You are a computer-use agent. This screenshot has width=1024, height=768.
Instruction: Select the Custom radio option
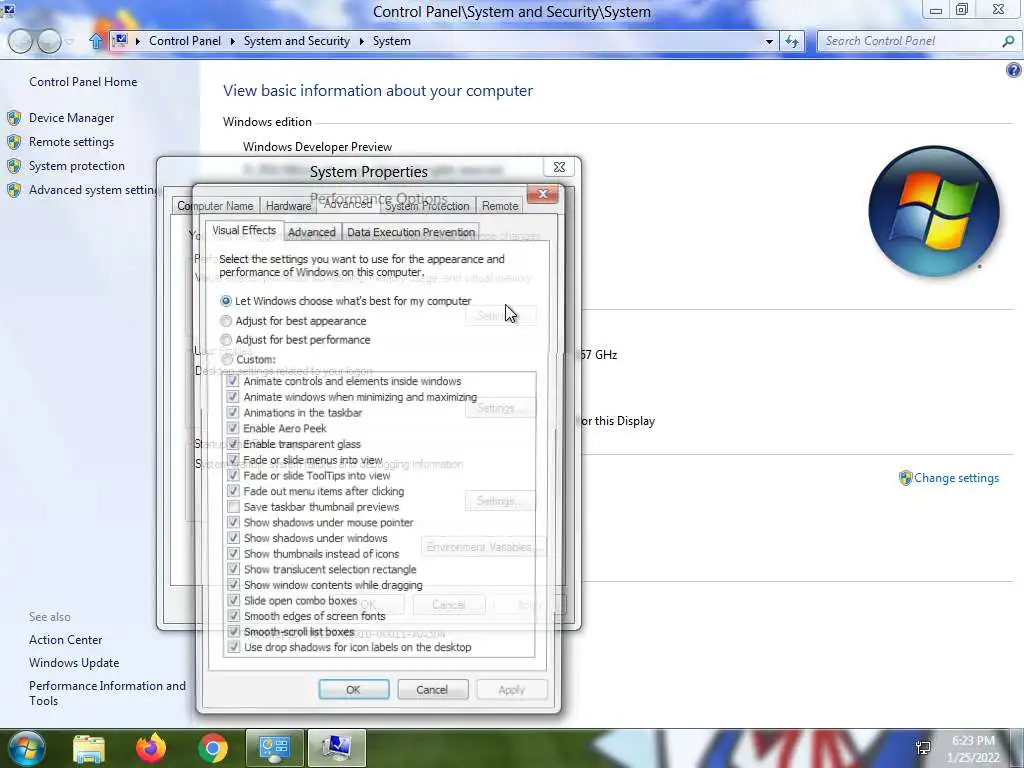click(x=227, y=359)
